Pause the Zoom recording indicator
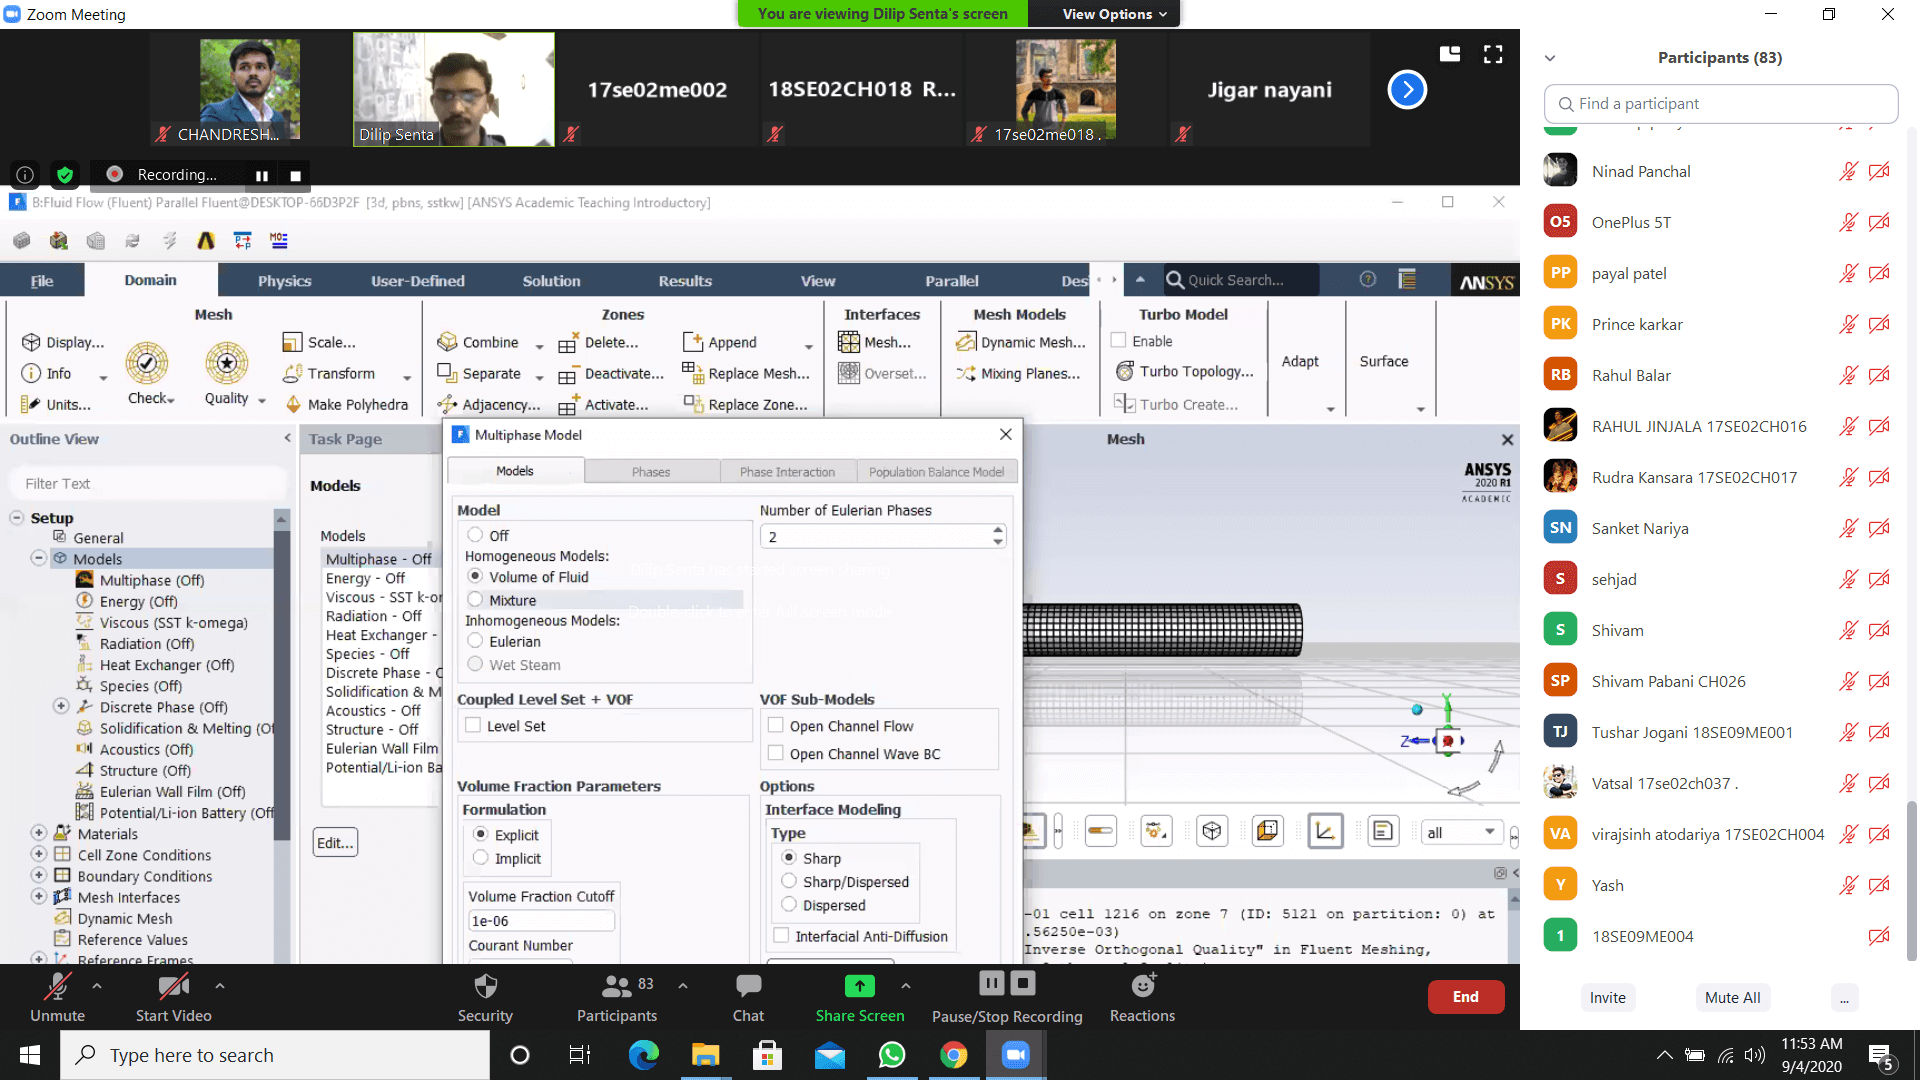Image resolution: width=1920 pixels, height=1080 pixels. [x=262, y=175]
